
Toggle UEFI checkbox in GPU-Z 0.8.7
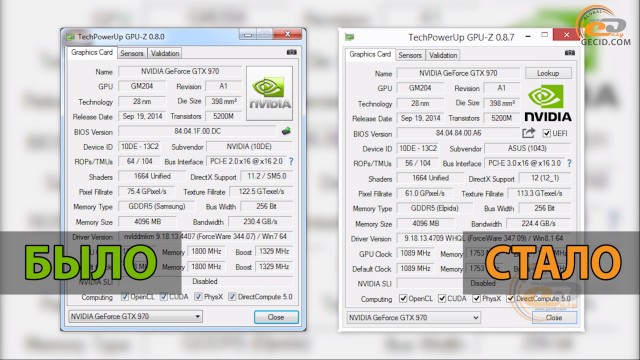point(547,133)
